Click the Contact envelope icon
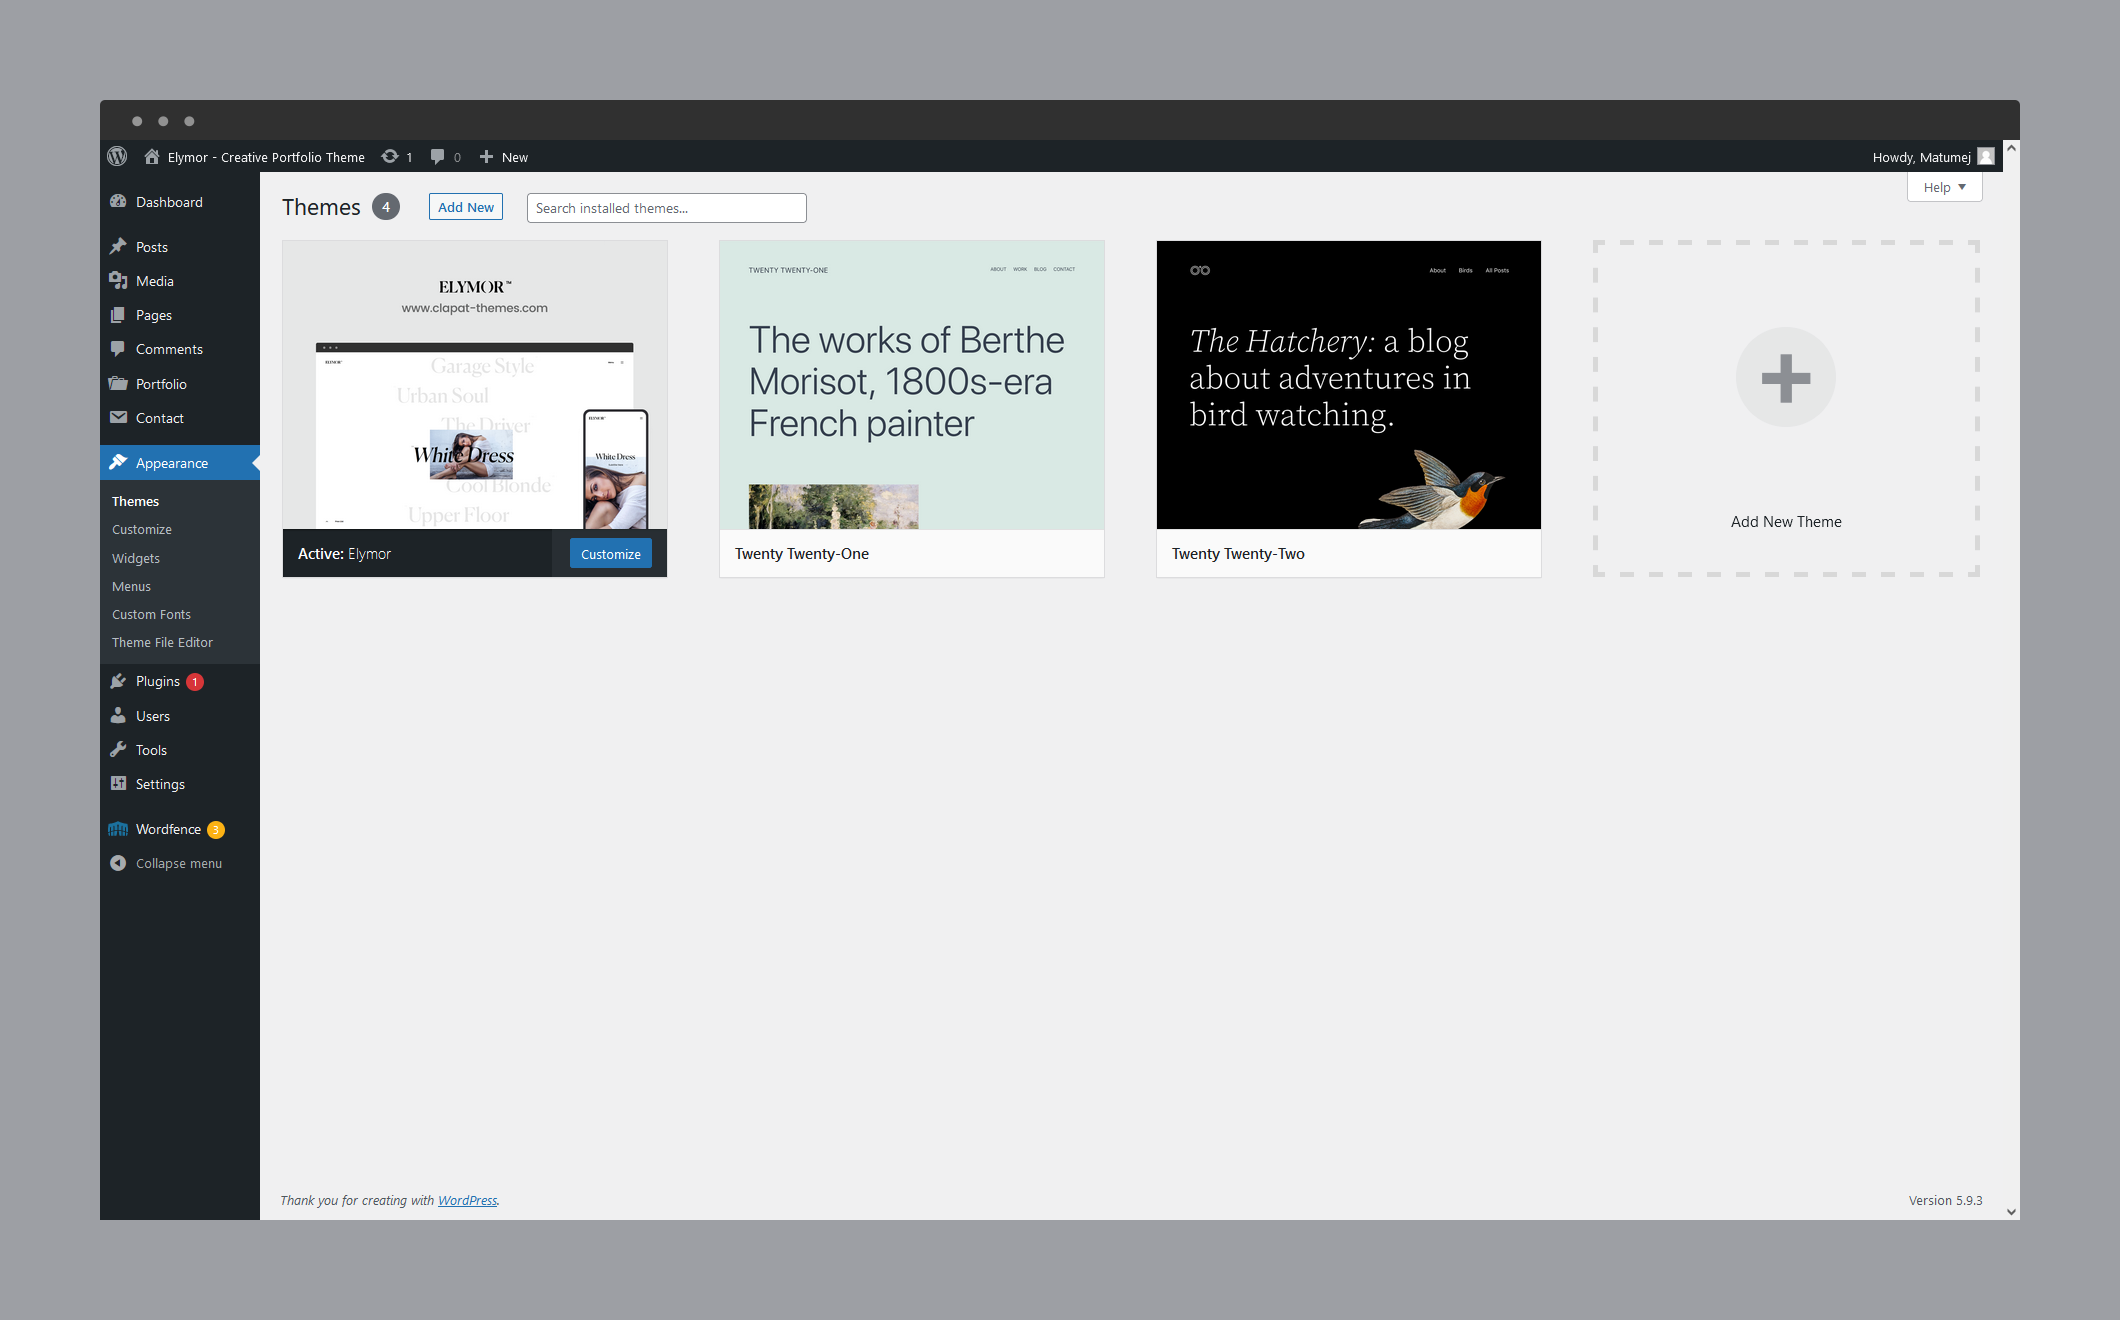This screenshot has width=2120, height=1320. coord(118,417)
